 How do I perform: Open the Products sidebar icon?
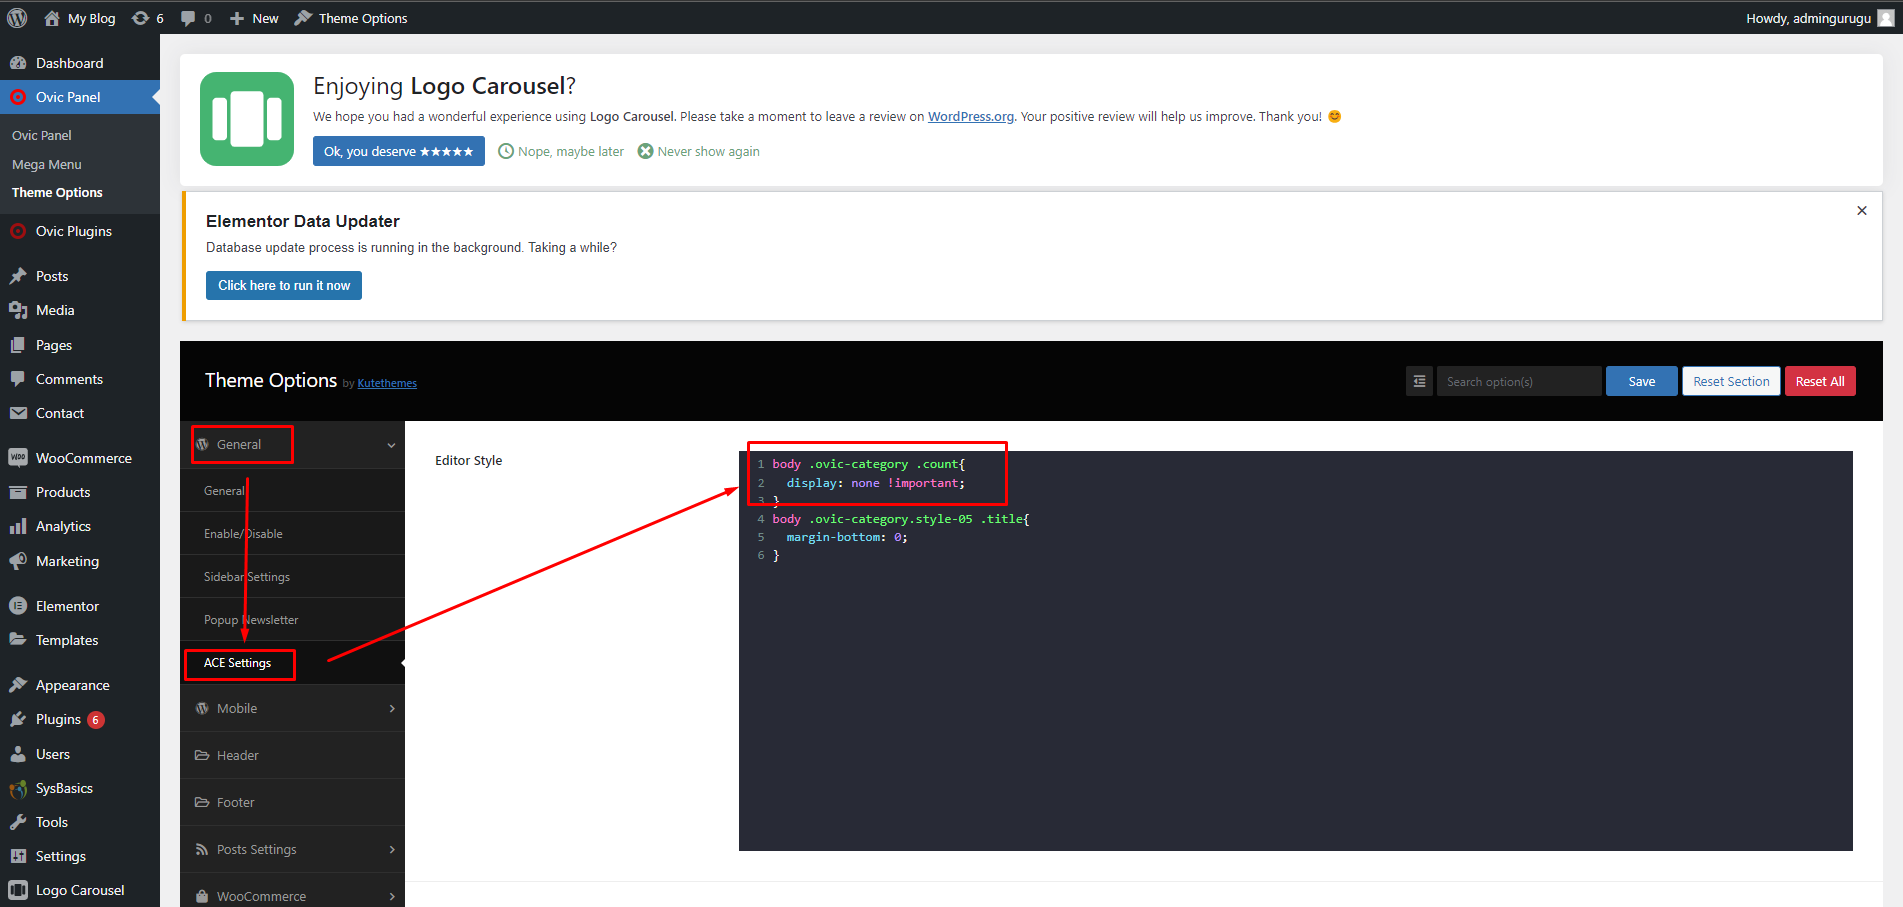click(x=18, y=492)
